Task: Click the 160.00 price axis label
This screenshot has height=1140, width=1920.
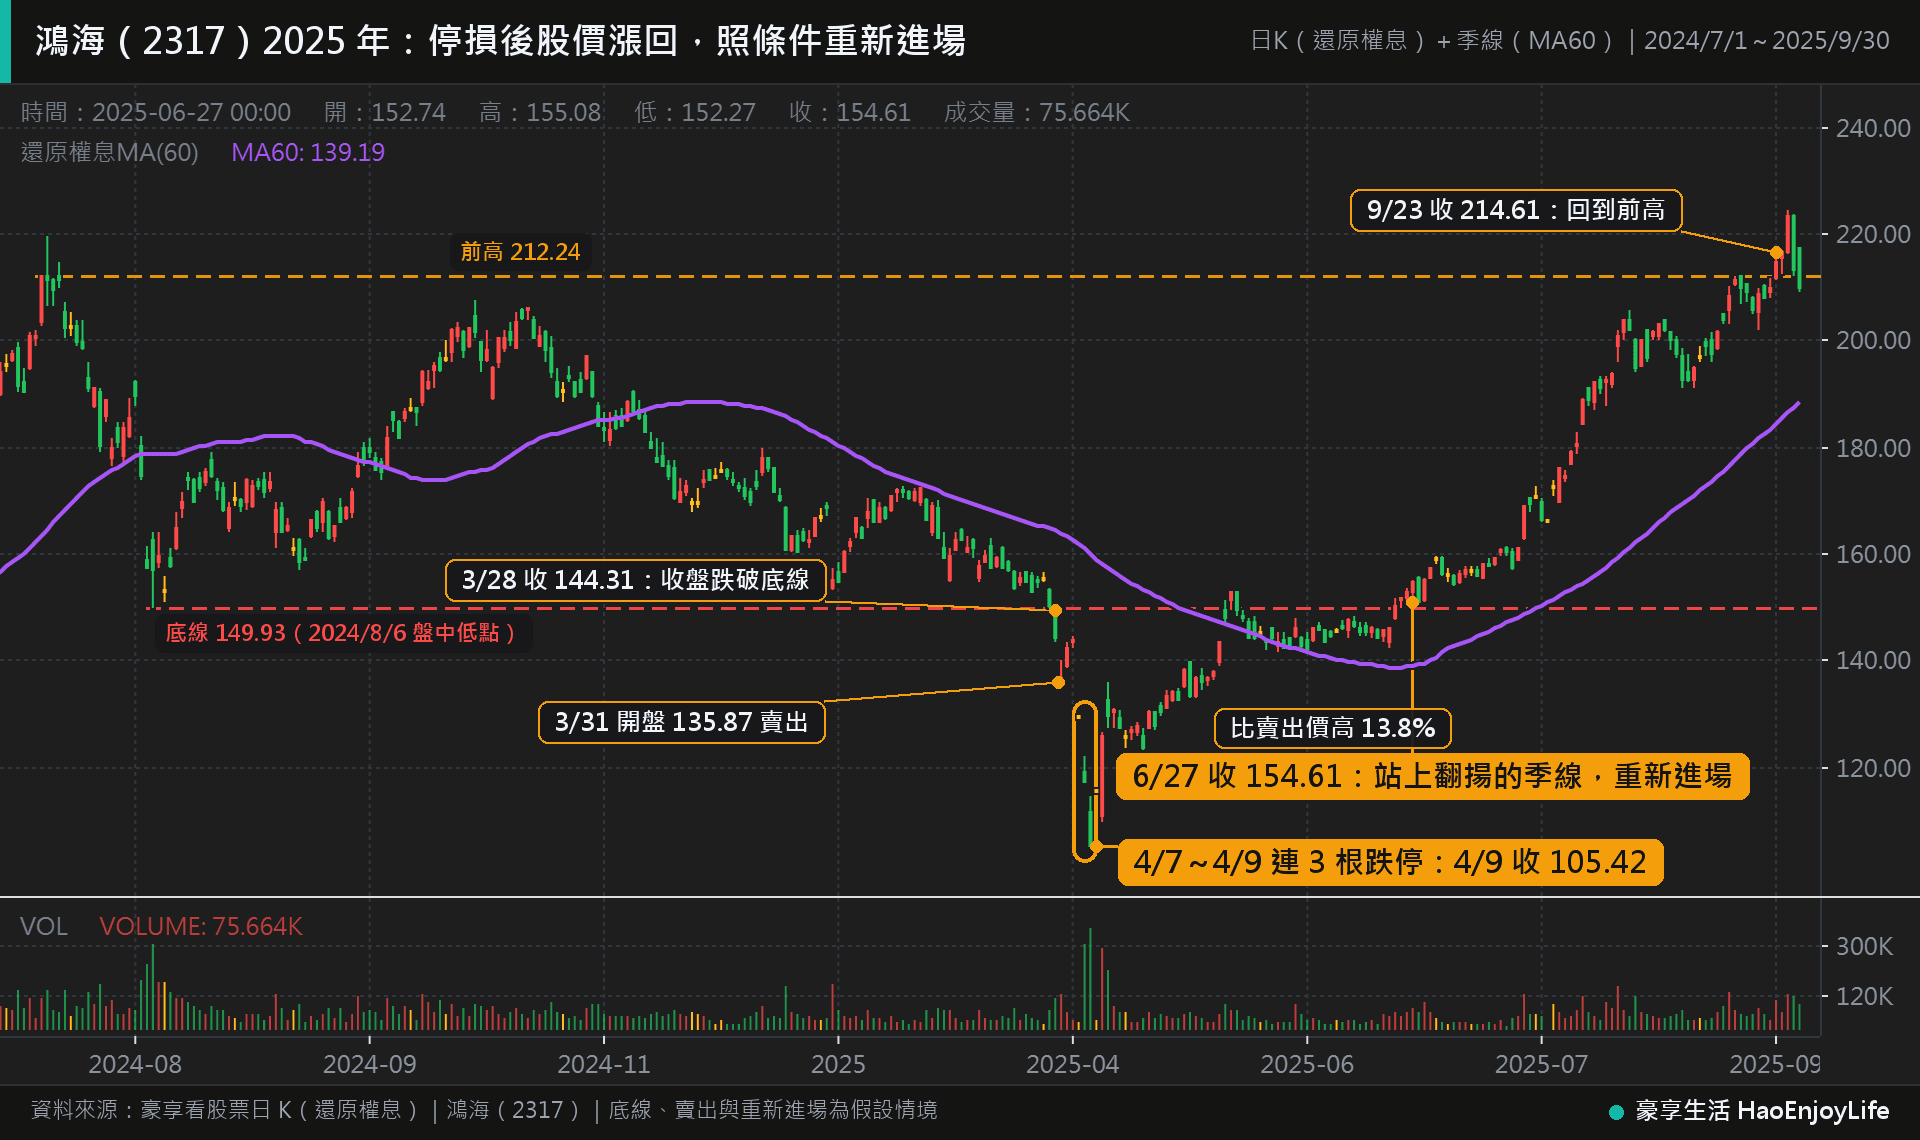Action: [1873, 554]
